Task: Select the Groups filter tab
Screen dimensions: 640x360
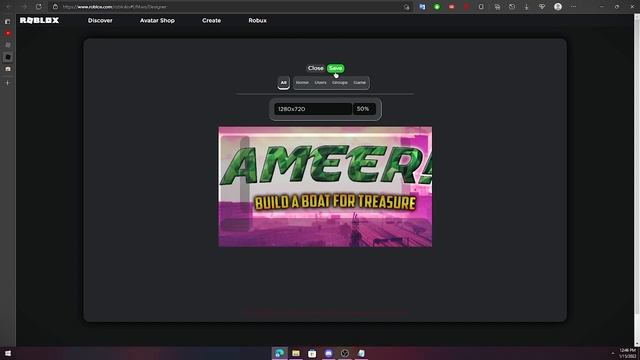Action: point(340,82)
